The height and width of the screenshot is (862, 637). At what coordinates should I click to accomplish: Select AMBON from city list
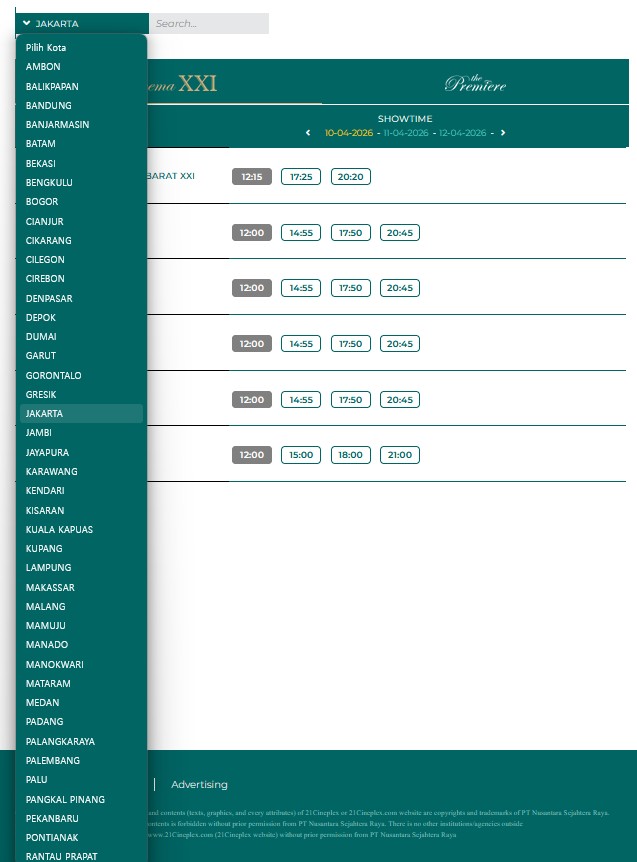point(81,67)
